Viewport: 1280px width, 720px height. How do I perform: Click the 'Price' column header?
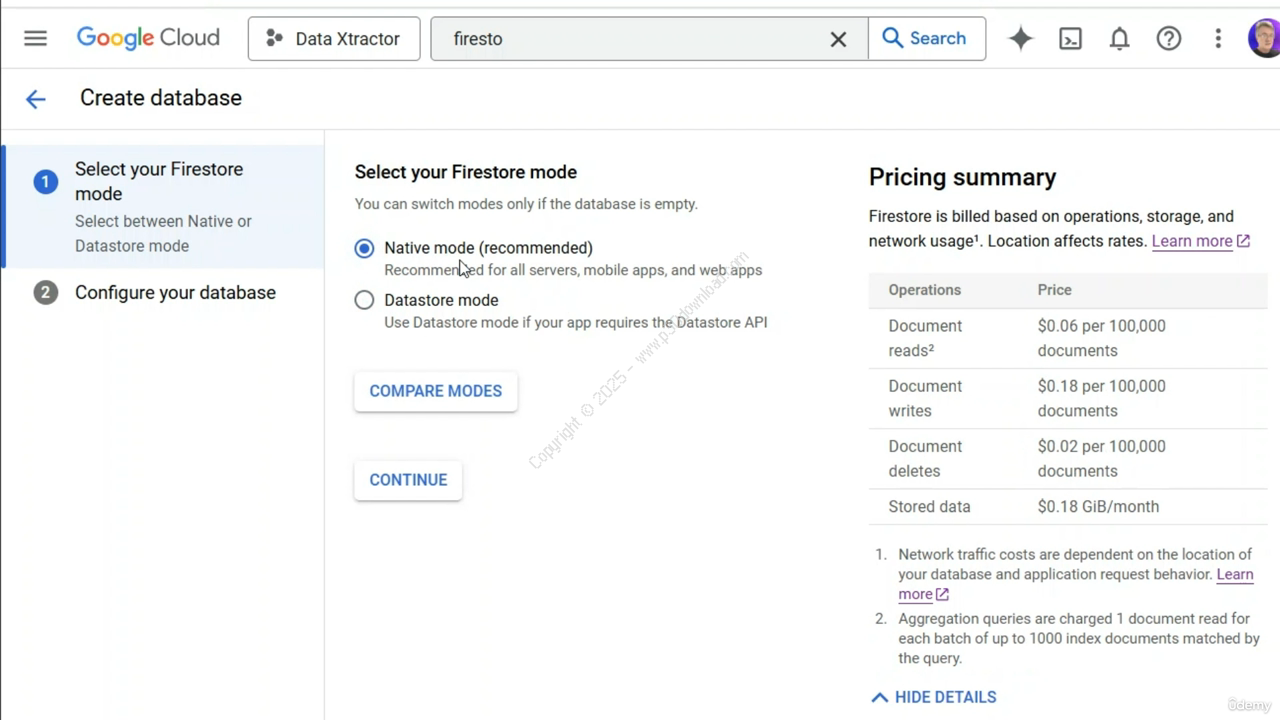(1054, 290)
